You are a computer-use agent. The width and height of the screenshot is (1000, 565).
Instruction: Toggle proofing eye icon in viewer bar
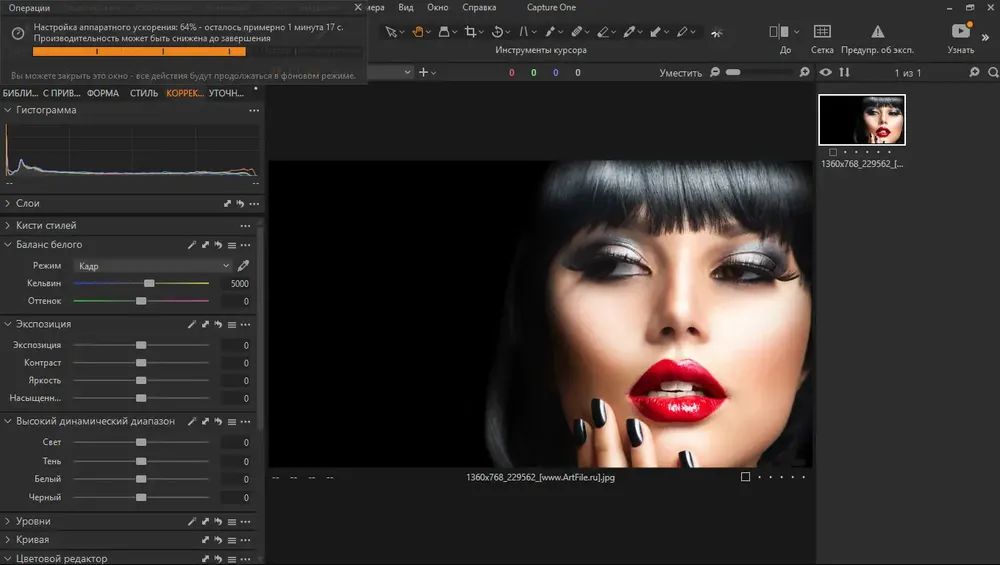tap(825, 72)
